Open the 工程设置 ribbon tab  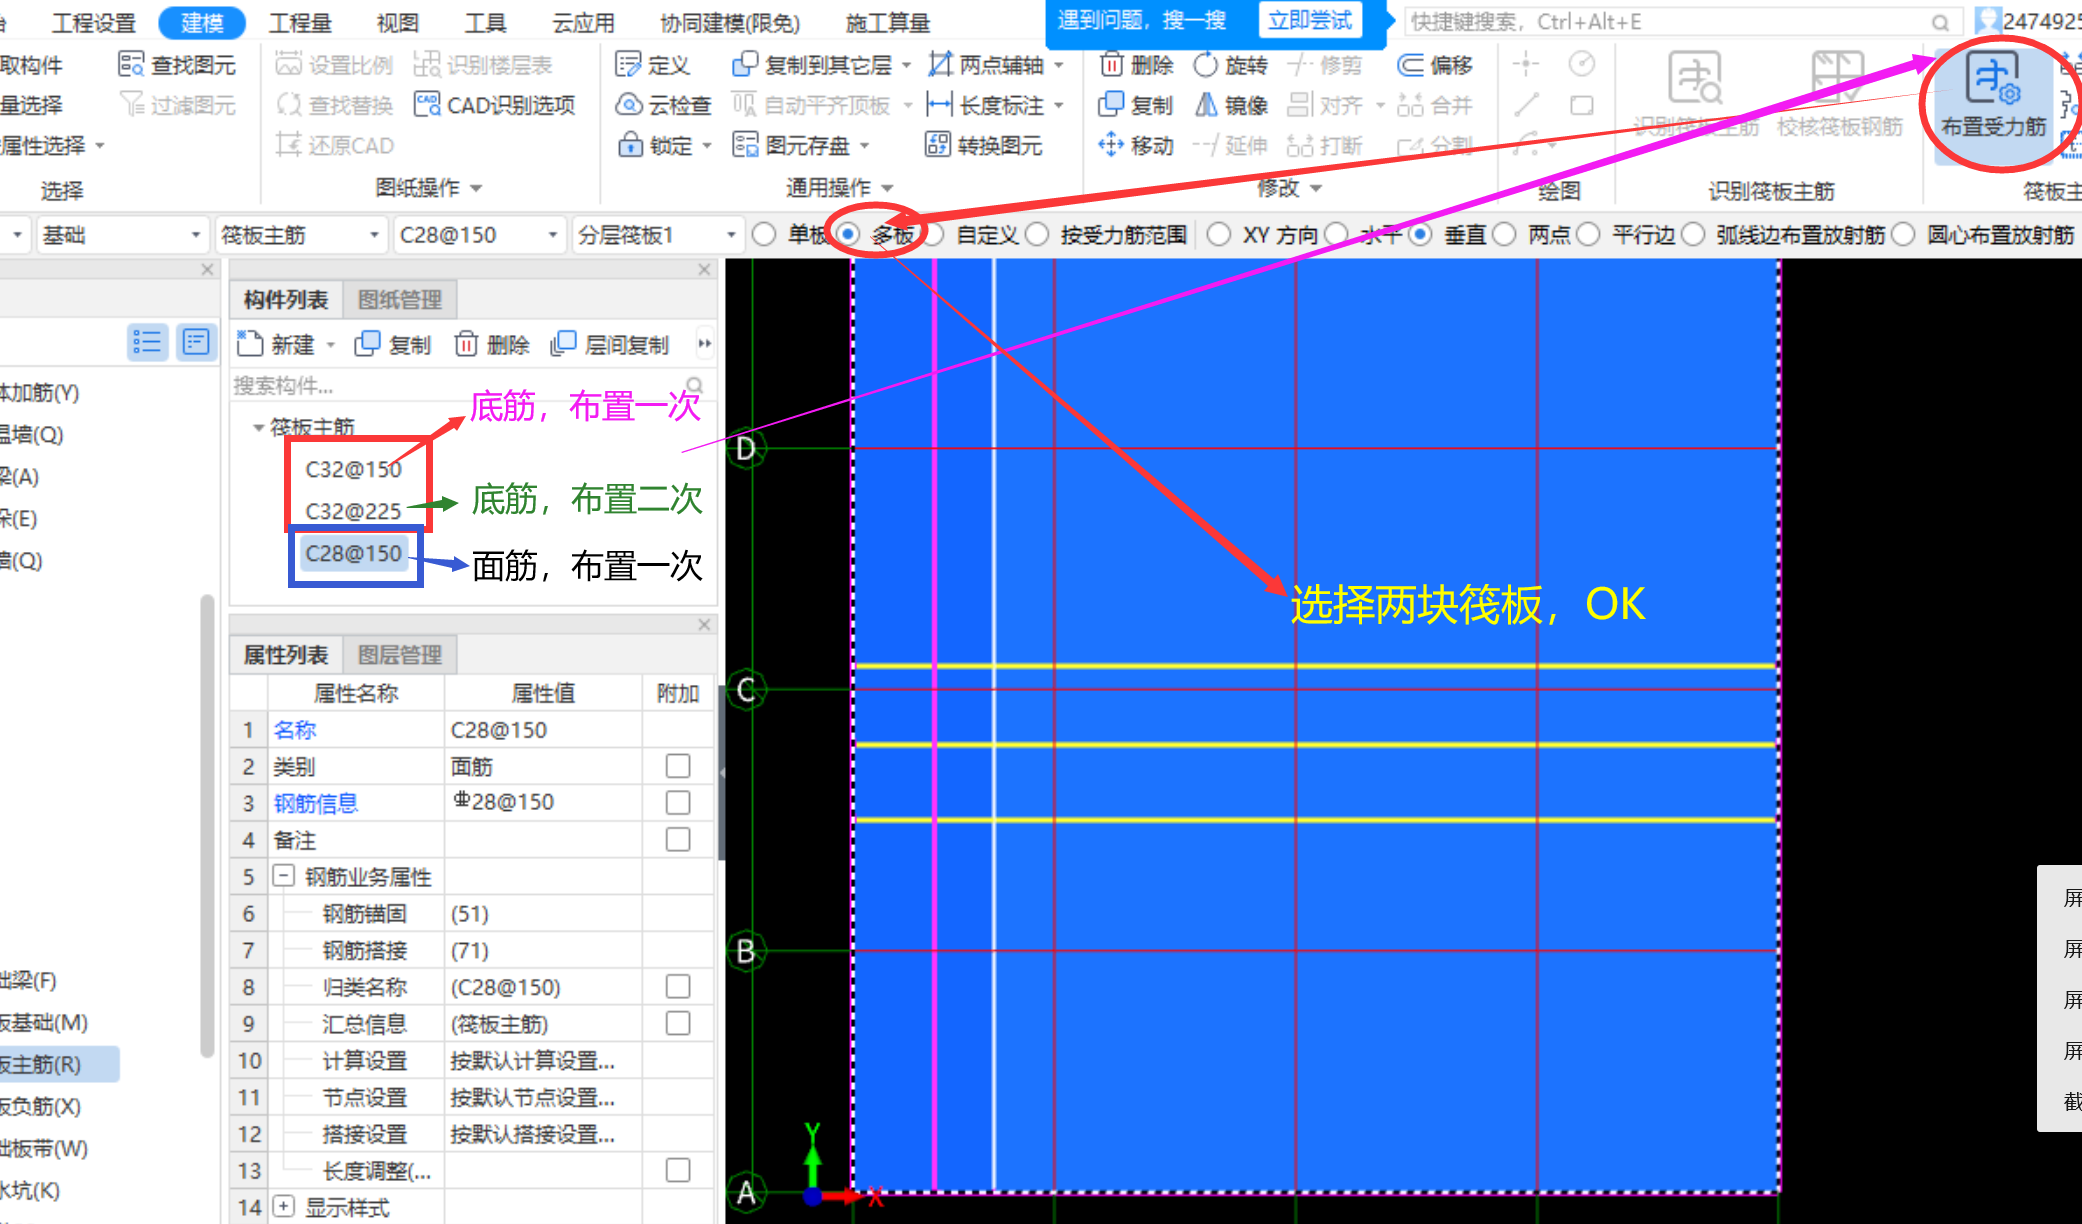coord(93,22)
